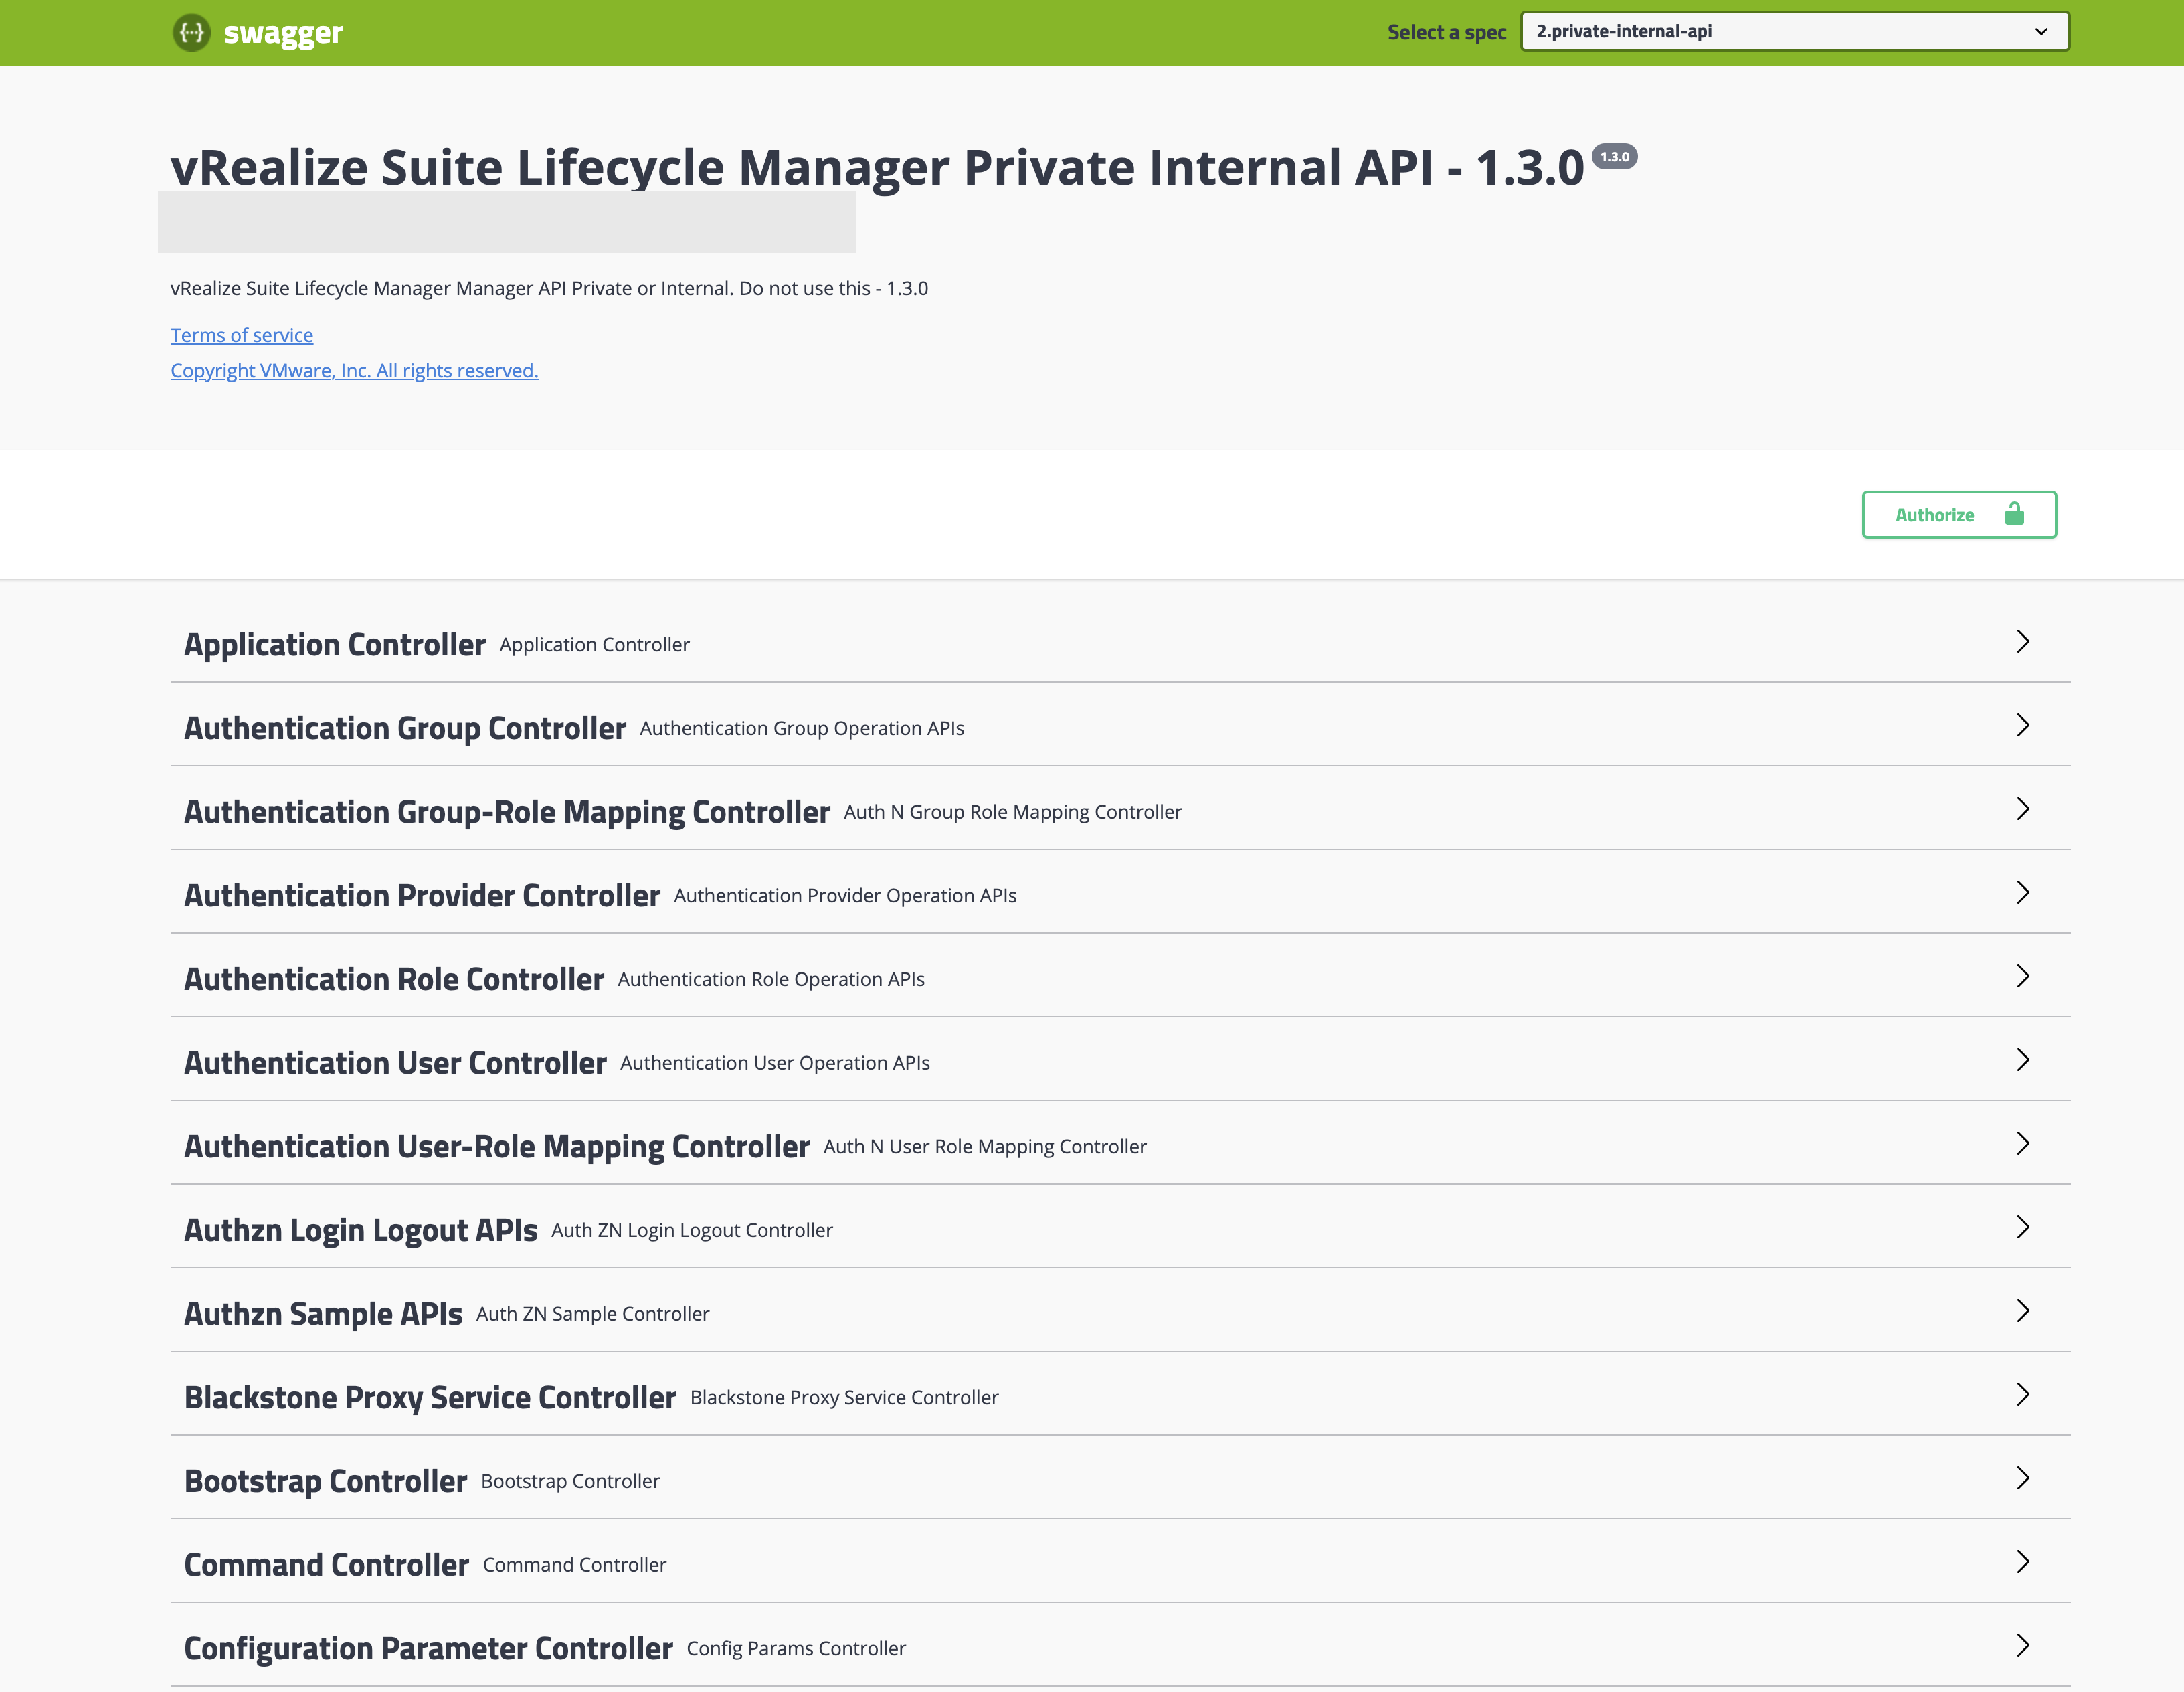Expand Authentication Group-Role Mapping Controller chevron
This screenshot has width=2184, height=1692.
tap(2022, 808)
